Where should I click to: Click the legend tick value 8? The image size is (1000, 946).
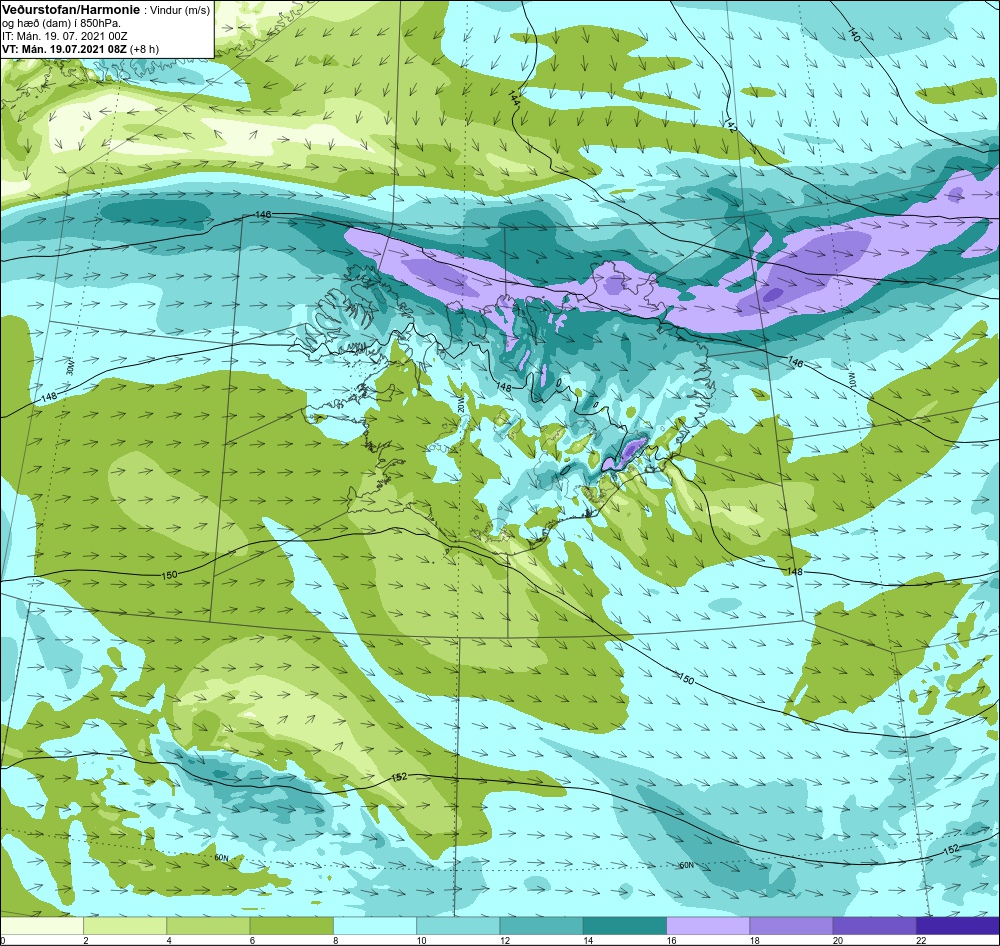tap(335, 940)
